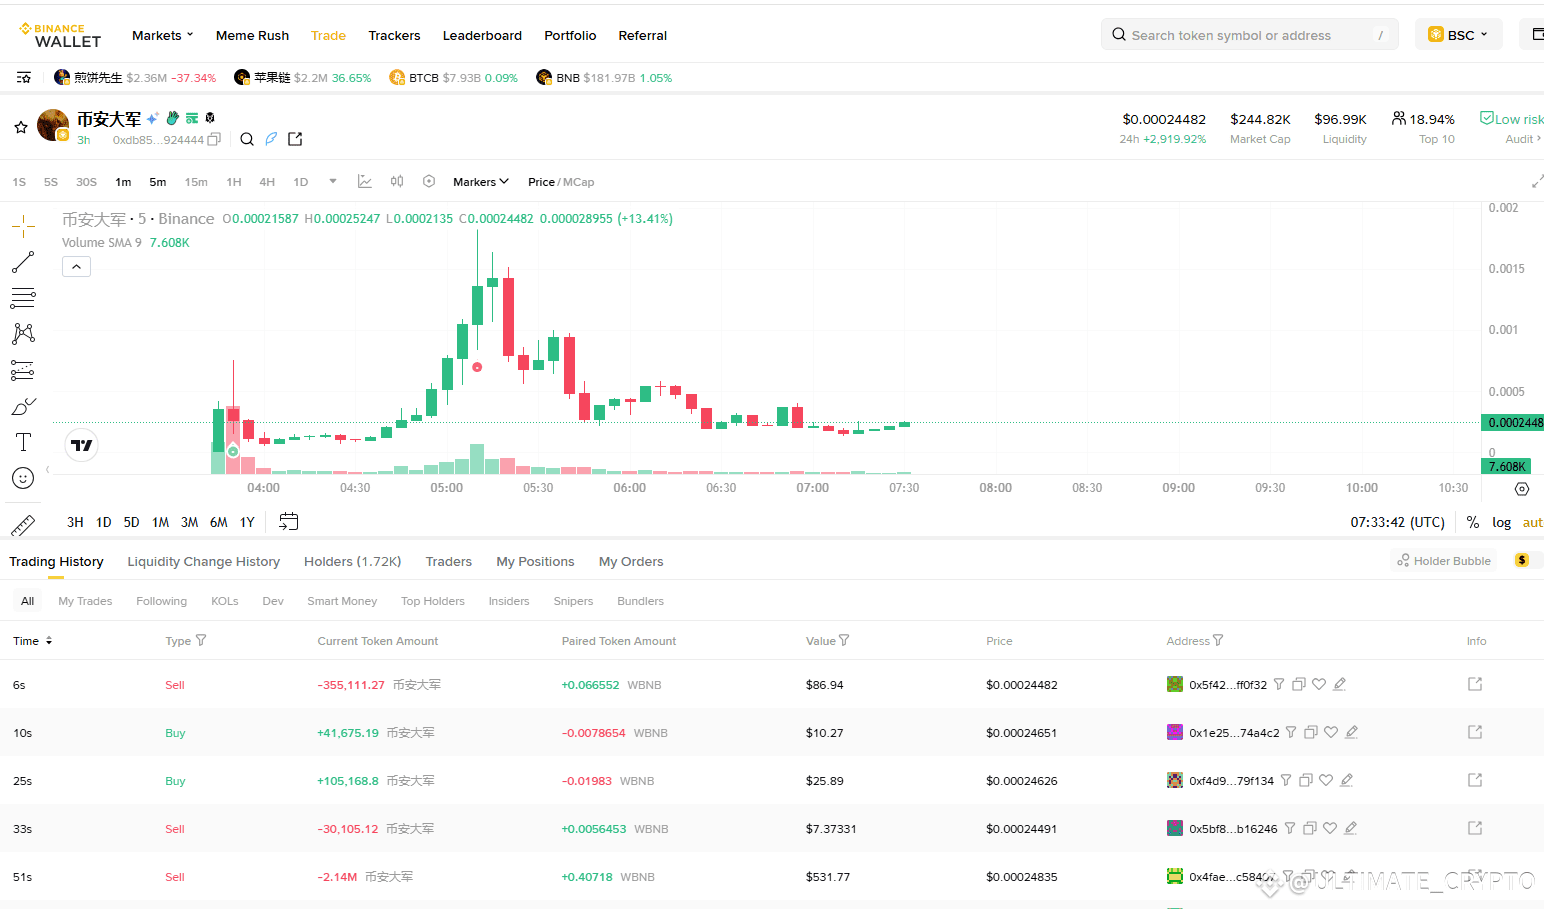Change candlestick chart type

pyautogui.click(x=397, y=182)
